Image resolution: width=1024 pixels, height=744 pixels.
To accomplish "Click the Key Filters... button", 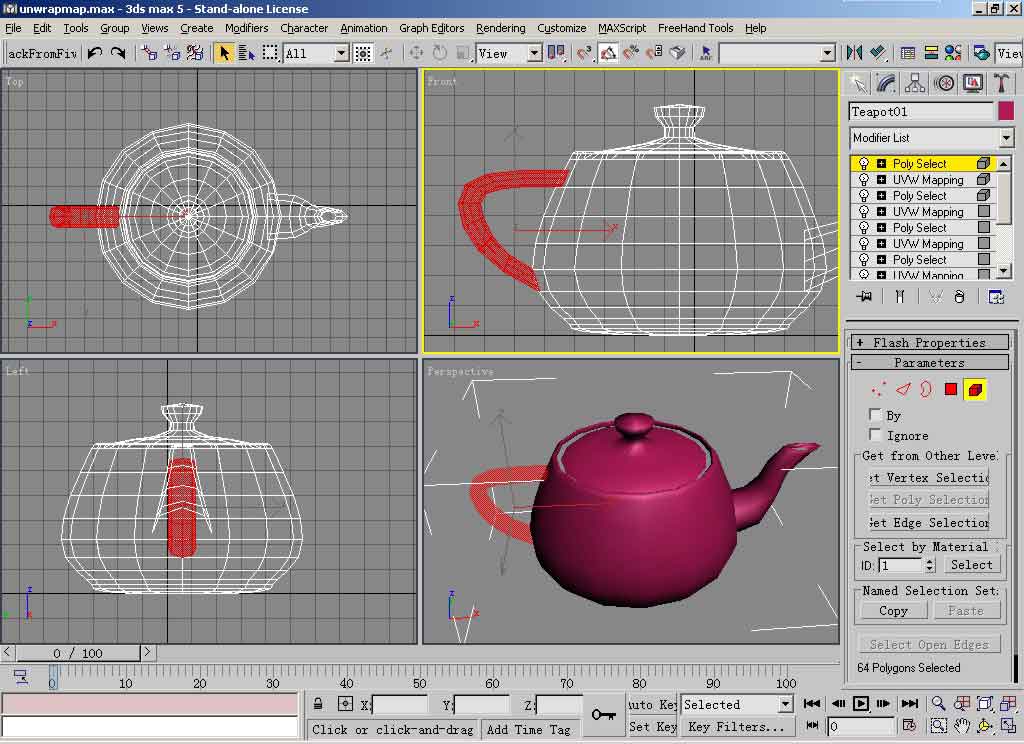I will coord(735,727).
